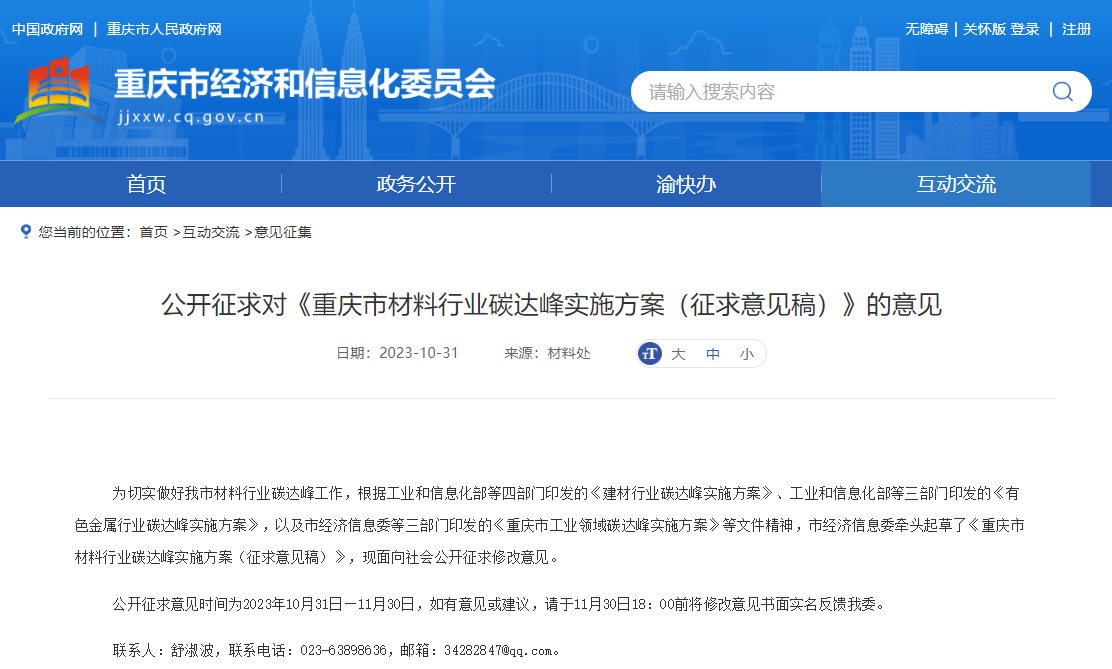Click the search magnifier icon
1112x669 pixels.
[1062, 91]
